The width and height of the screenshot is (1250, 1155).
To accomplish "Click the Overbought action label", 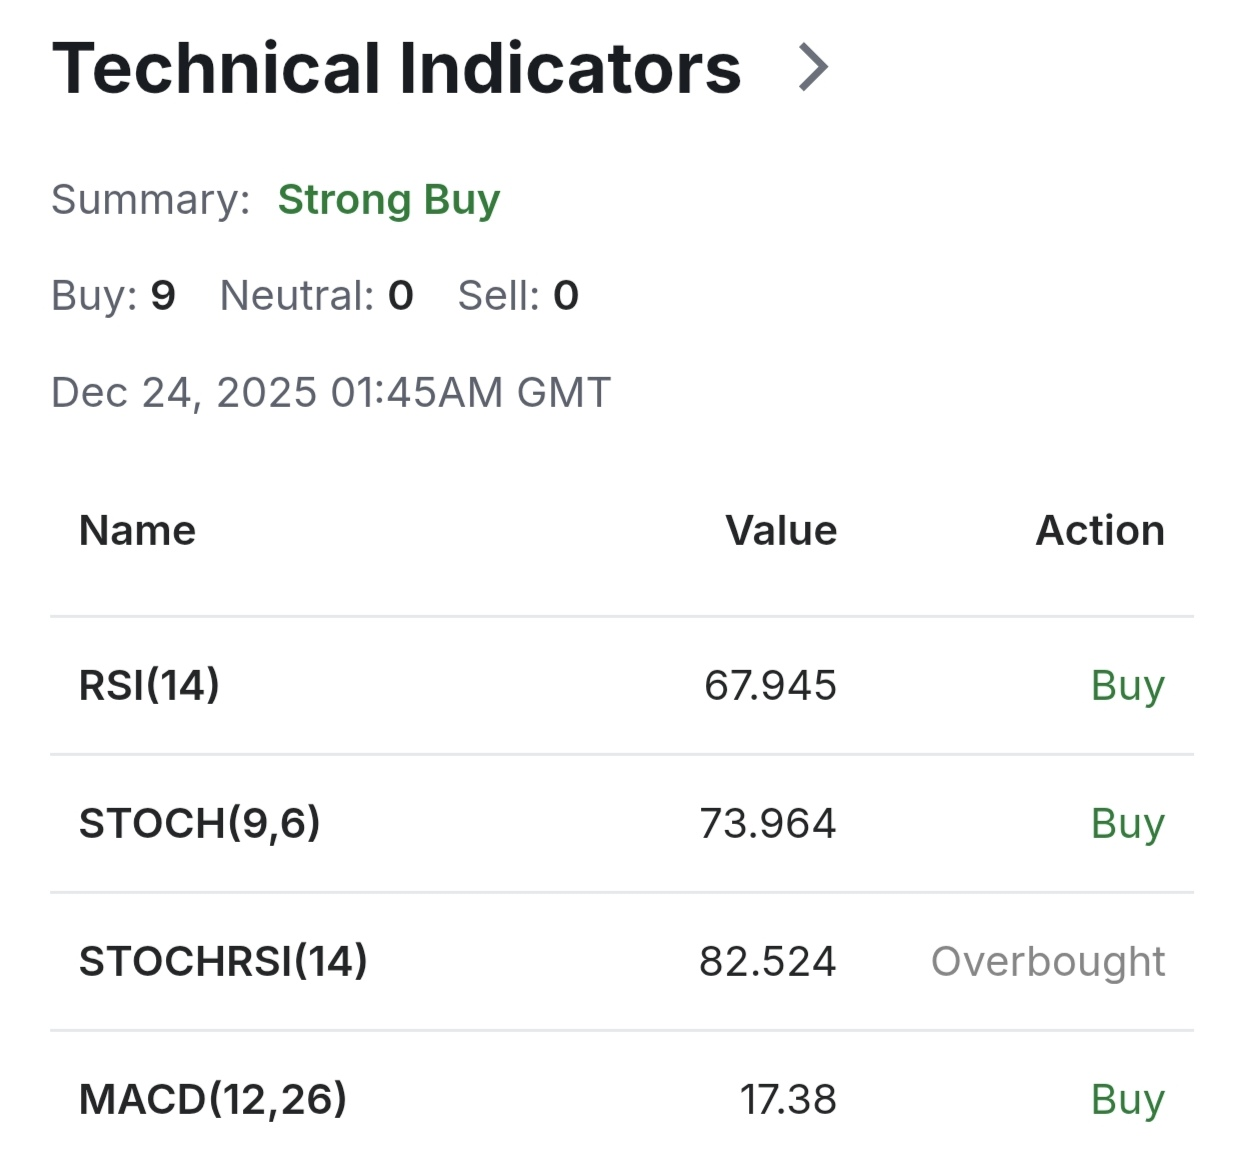I will coord(1048,961).
